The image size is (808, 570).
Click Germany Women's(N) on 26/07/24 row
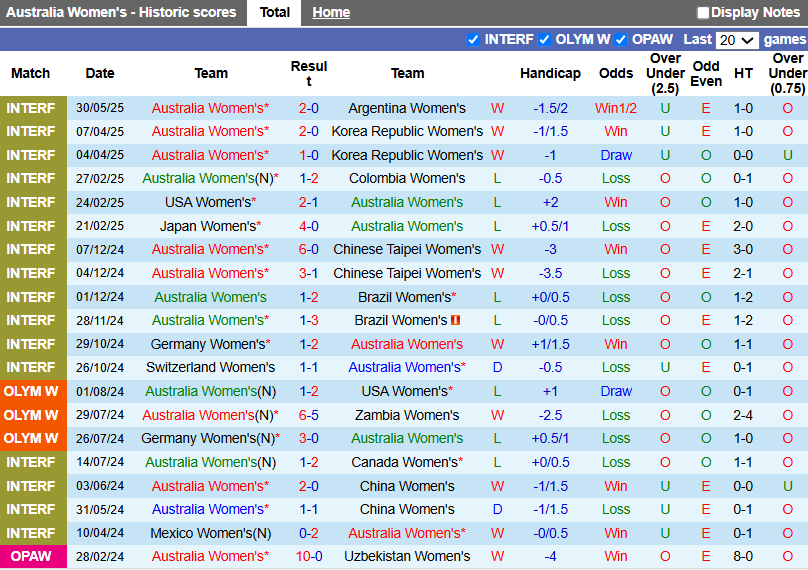[210, 439]
